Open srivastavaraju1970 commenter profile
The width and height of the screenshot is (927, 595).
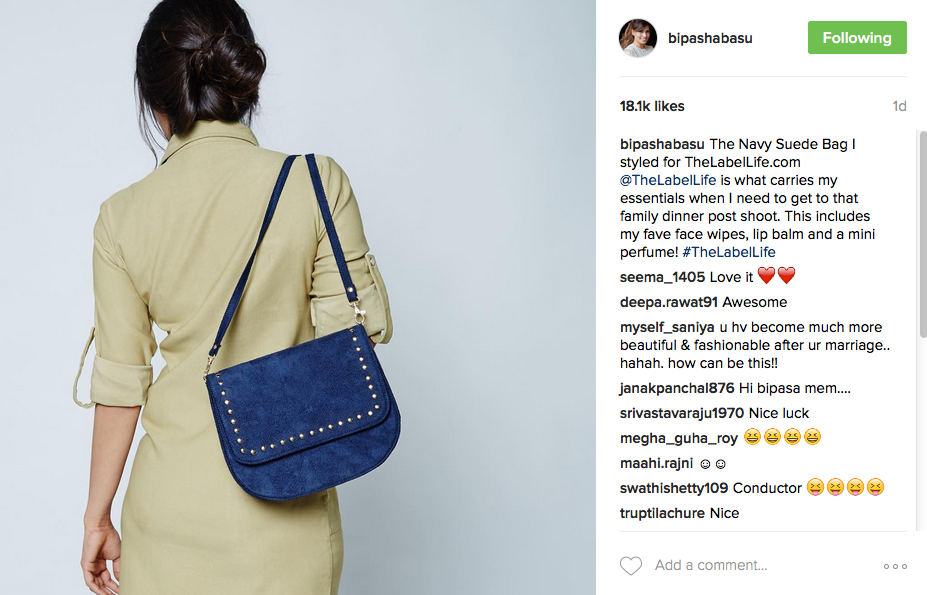(x=682, y=413)
